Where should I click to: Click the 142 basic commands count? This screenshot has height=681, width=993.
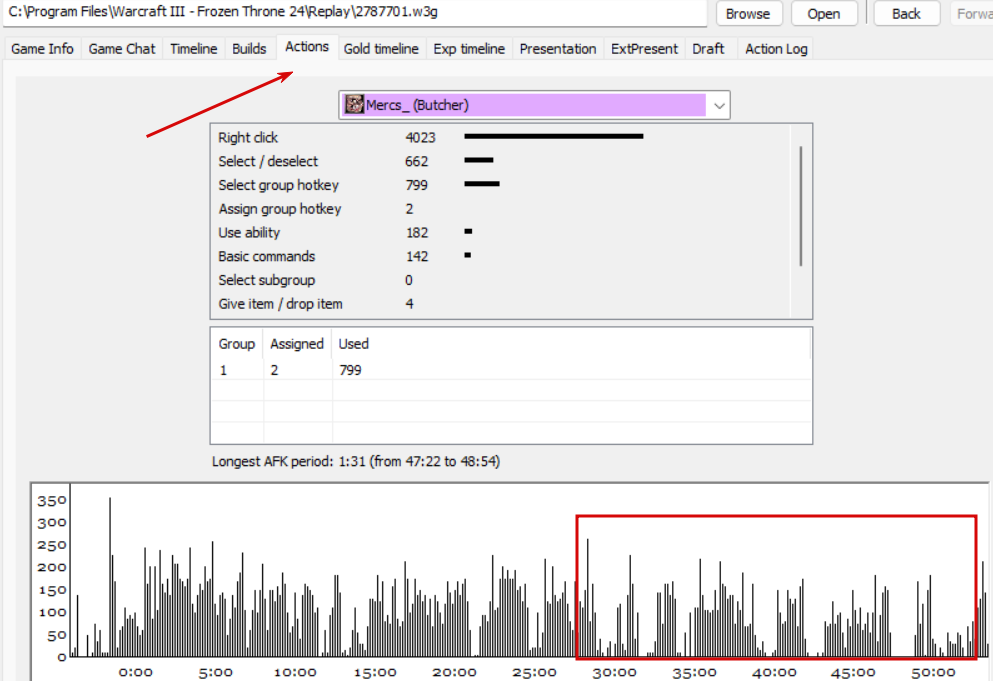pyautogui.click(x=417, y=257)
